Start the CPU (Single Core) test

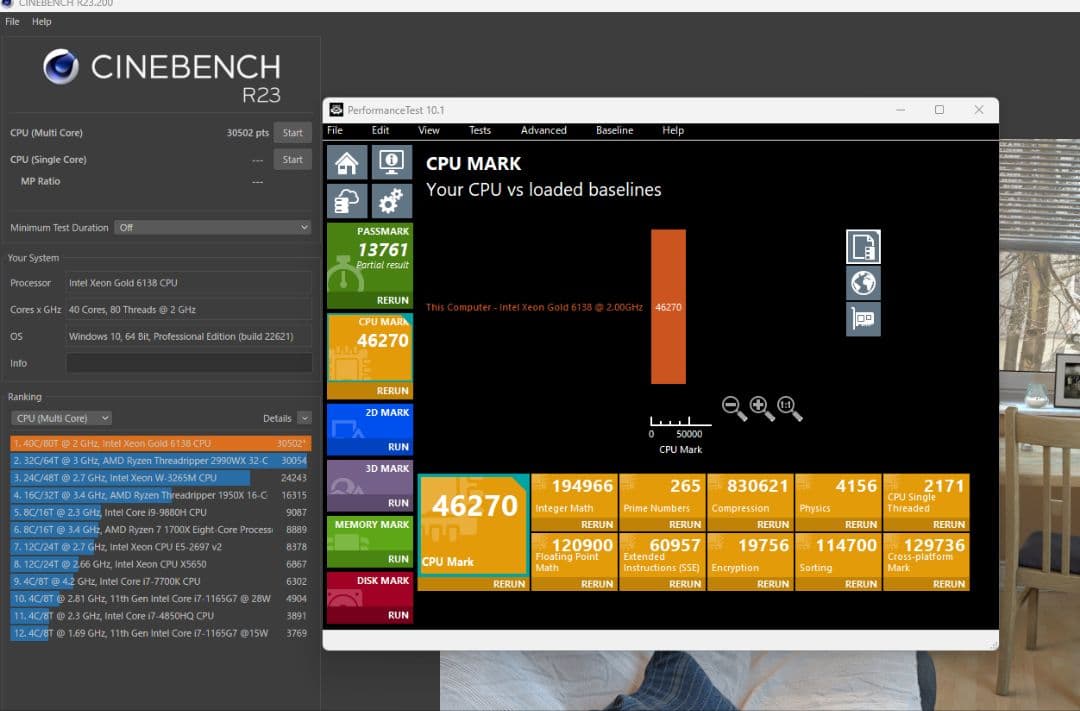pos(292,159)
